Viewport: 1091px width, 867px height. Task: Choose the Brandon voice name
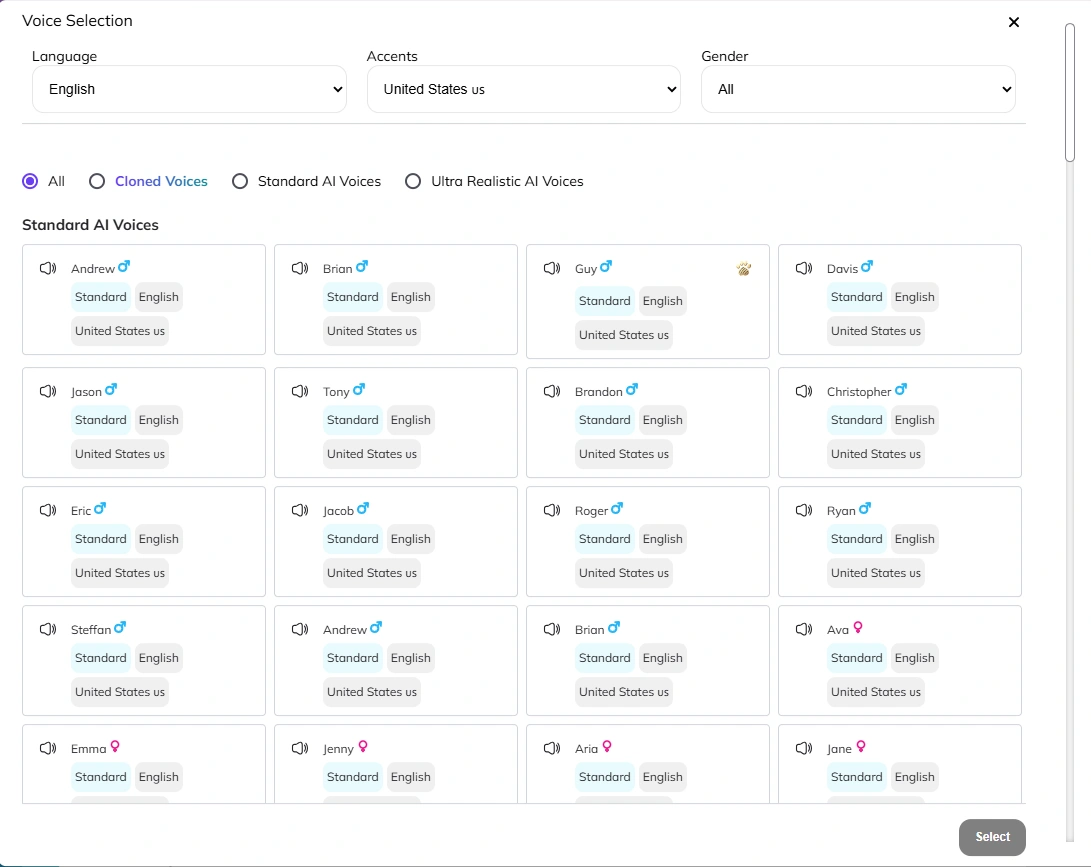[598, 392]
